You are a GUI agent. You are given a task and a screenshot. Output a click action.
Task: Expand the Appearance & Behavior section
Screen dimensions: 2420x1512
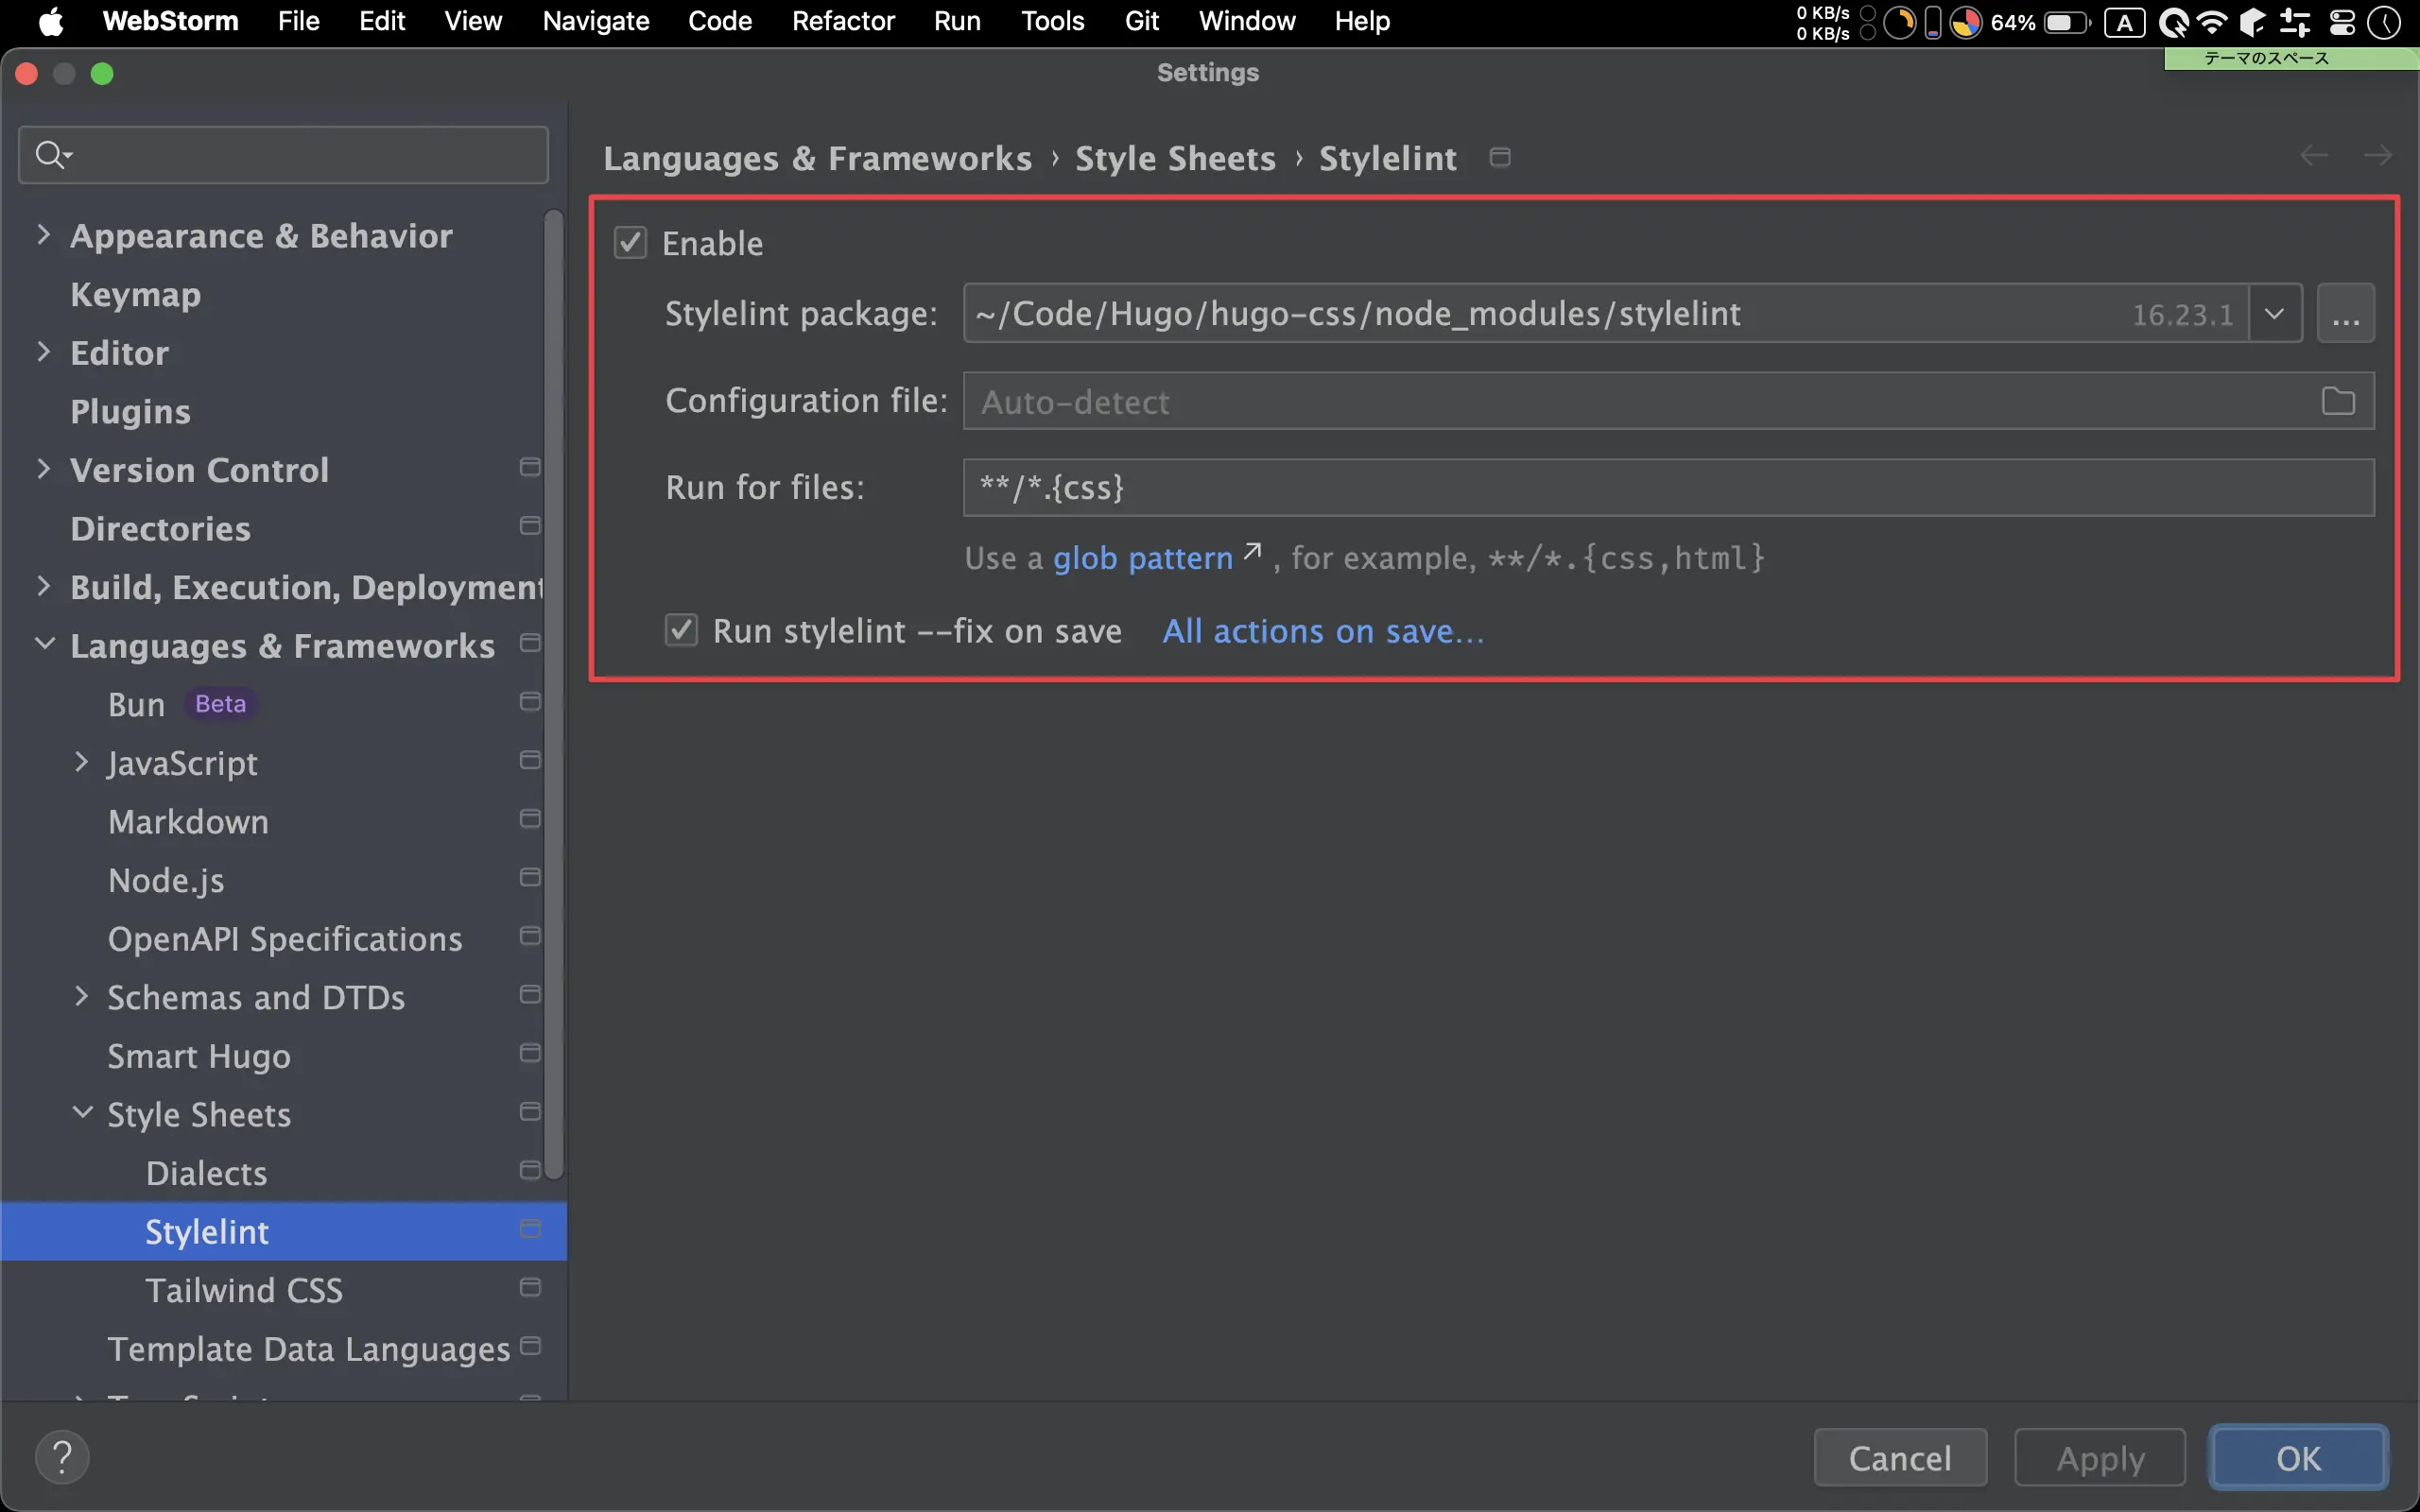coord(43,235)
